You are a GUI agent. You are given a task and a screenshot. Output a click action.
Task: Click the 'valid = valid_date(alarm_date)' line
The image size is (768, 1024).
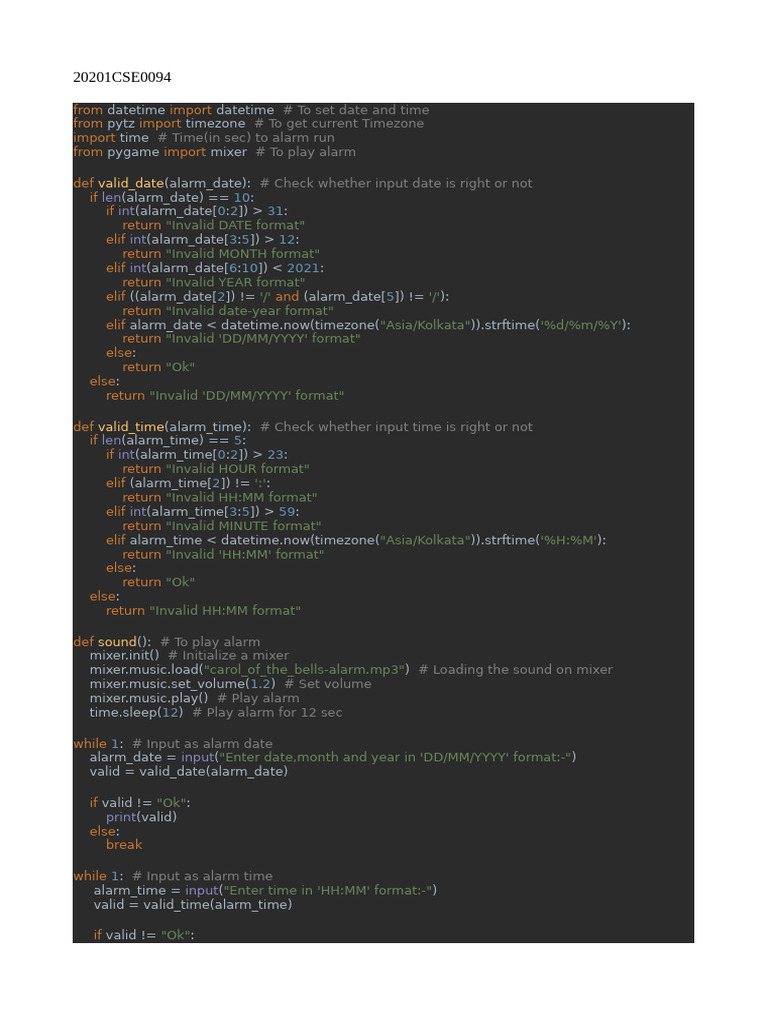click(188, 771)
